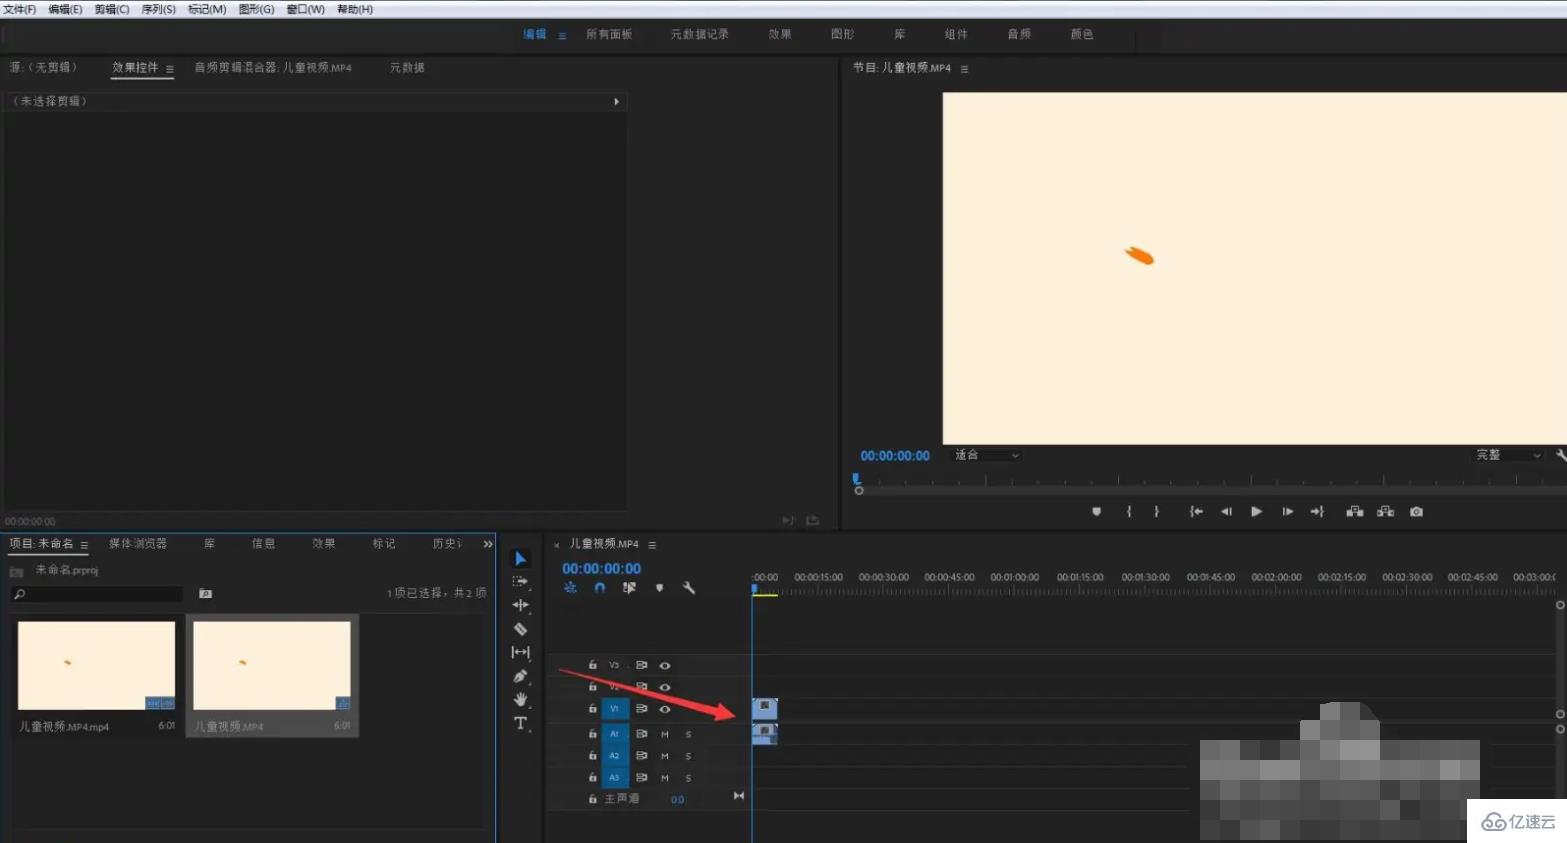
Task: Click the program monitor playhead scrubber
Action: pyautogui.click(x=857, y=479)
